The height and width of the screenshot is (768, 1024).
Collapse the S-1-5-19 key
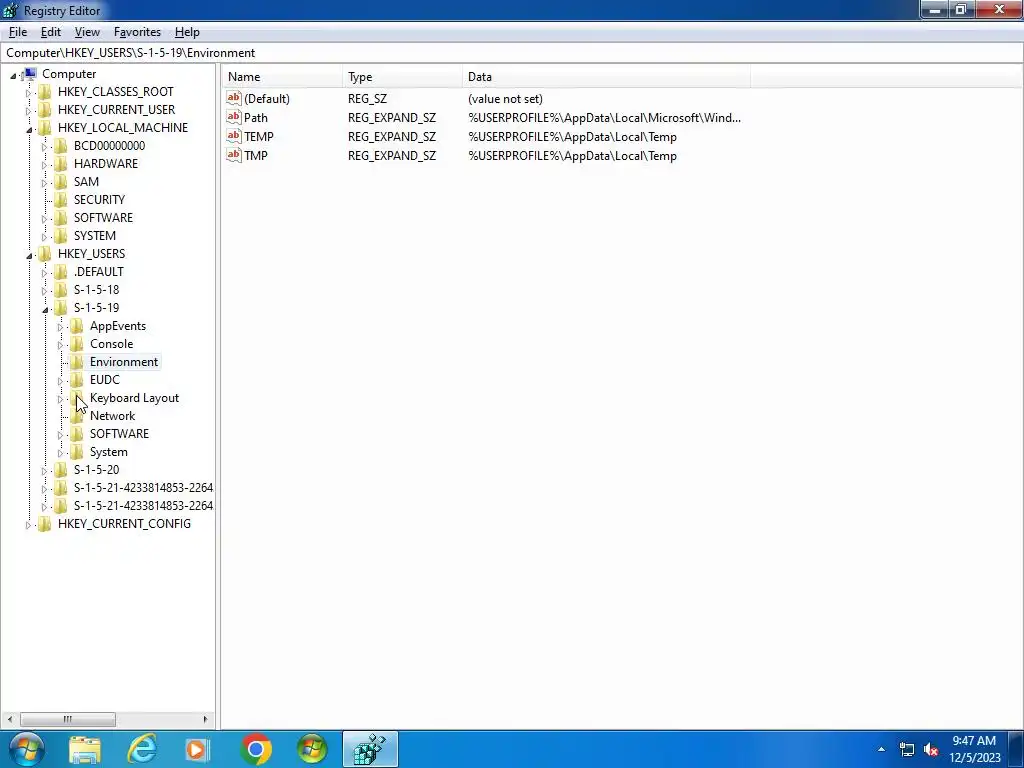[x=45, y=310]
